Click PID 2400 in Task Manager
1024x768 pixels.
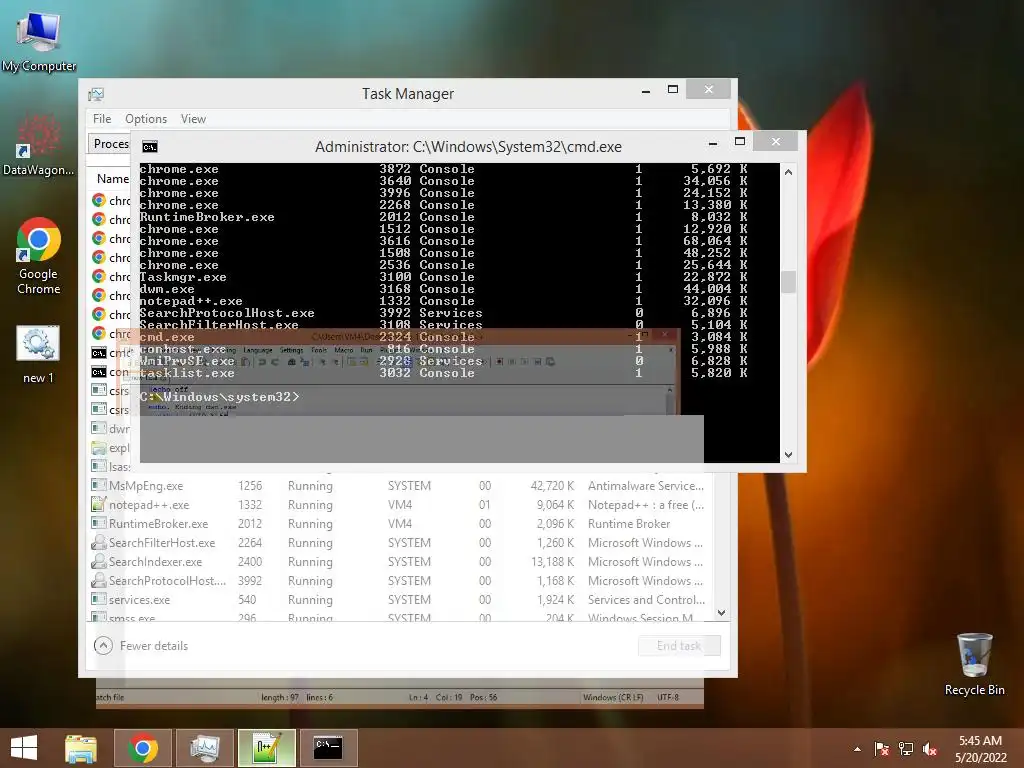[x=250, y=562]
